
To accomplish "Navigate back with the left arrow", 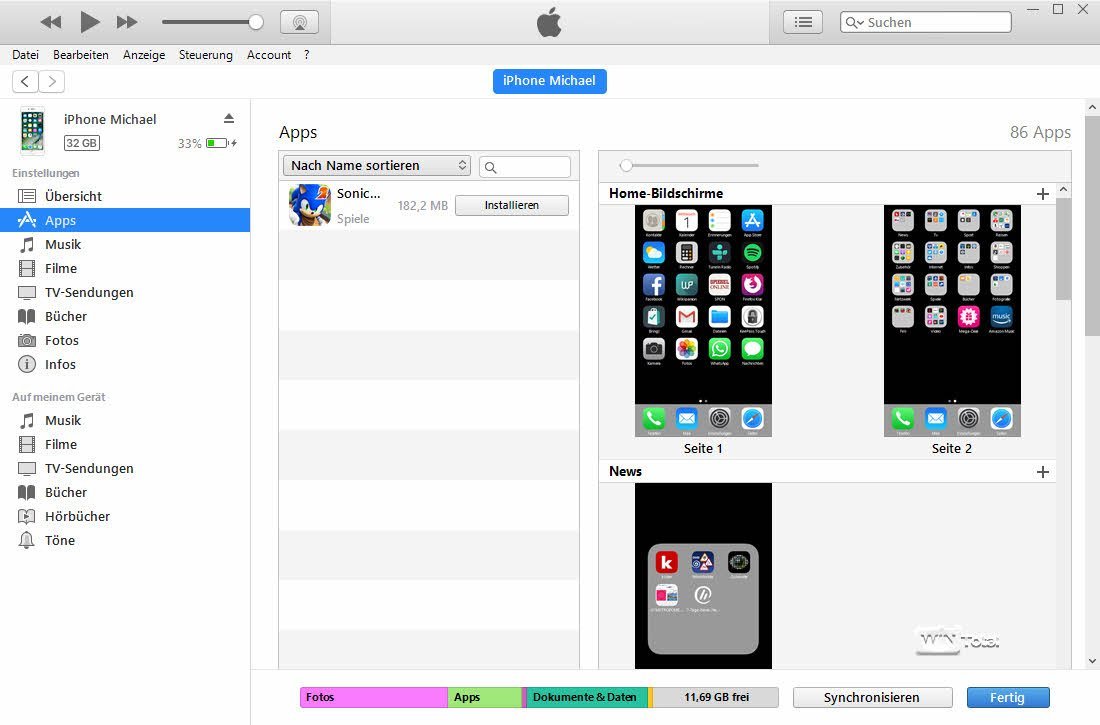I will (x=25, y=82).
